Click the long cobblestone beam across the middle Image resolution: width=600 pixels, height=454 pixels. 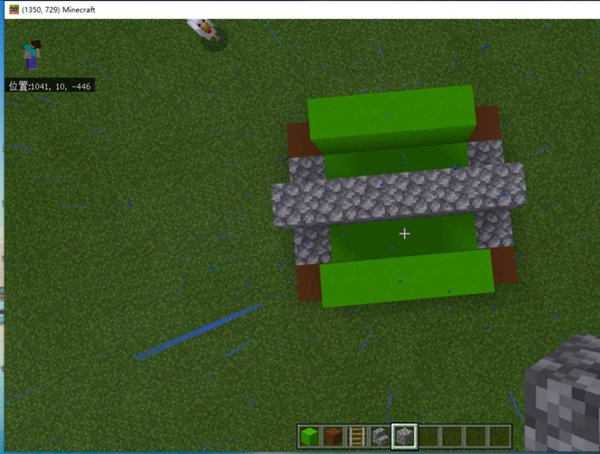(400, 195)
